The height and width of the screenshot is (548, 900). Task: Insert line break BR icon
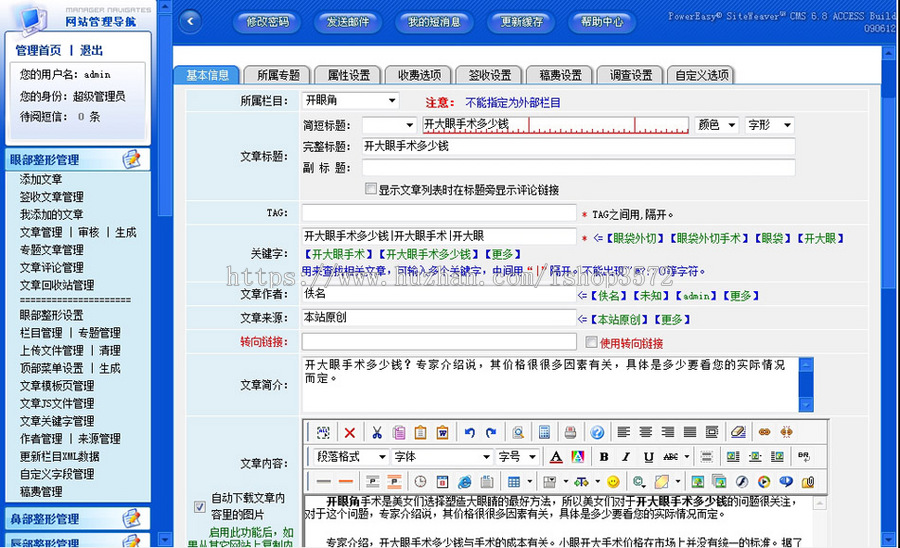[x=804, y=457]
